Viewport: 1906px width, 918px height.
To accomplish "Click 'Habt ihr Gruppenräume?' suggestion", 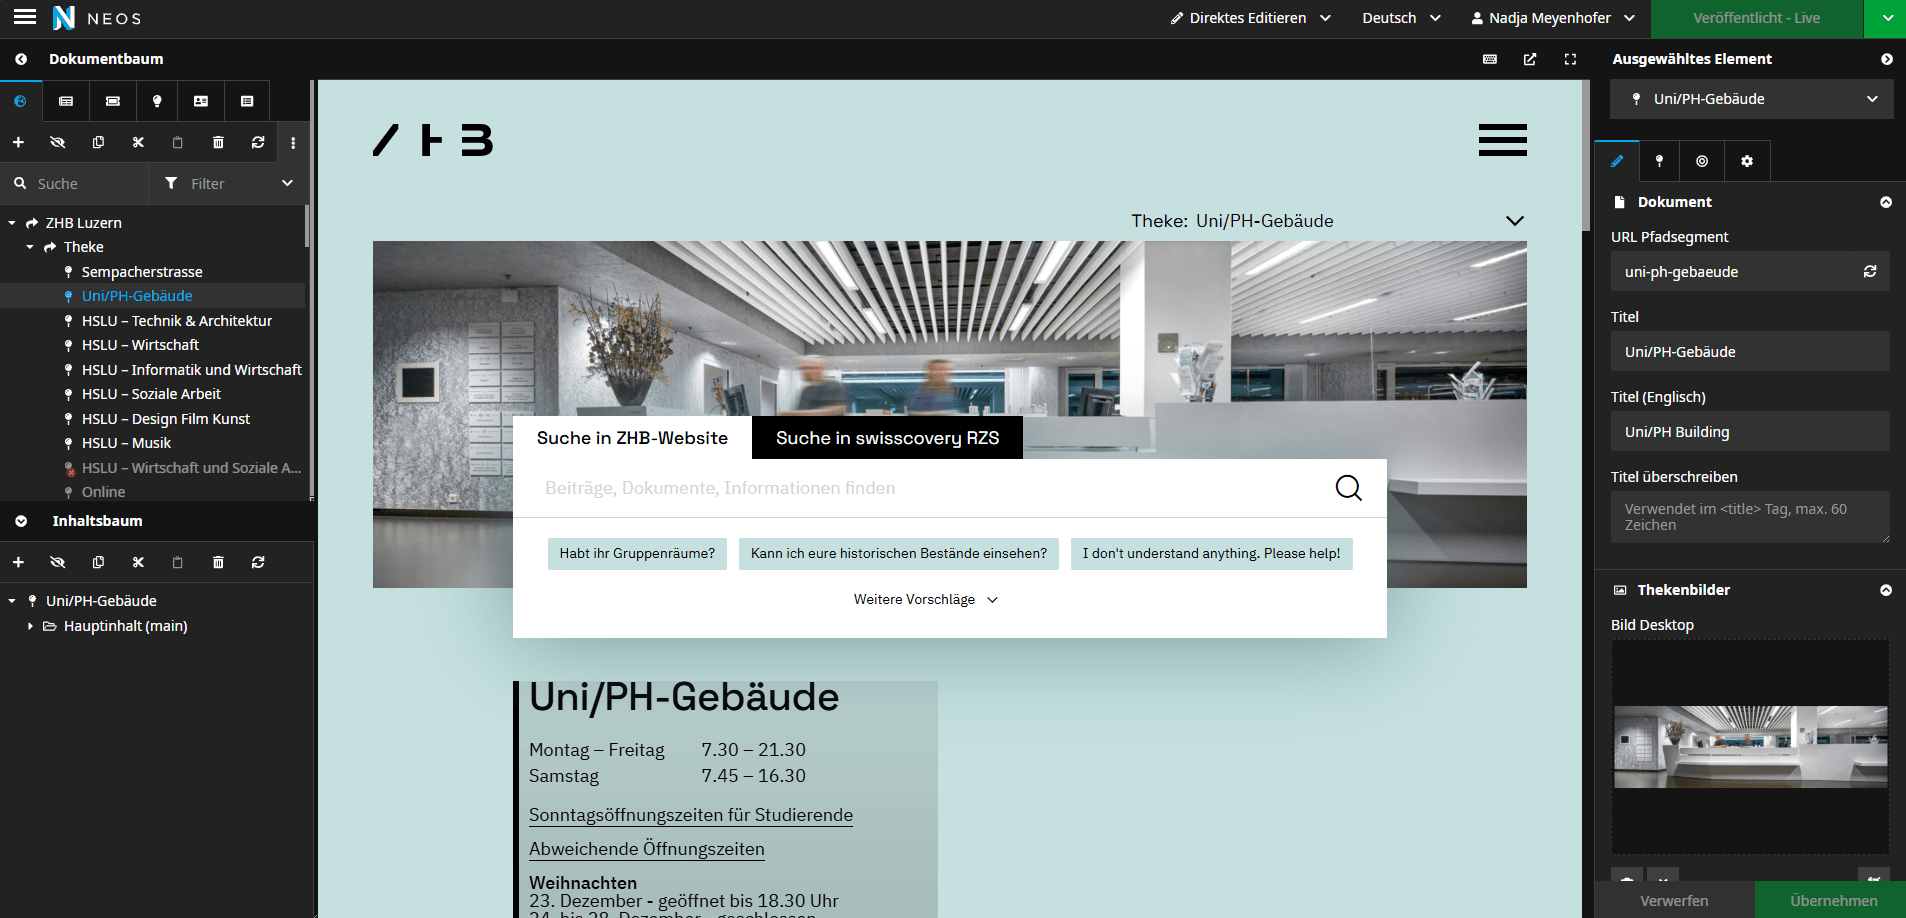I will 637,553.
